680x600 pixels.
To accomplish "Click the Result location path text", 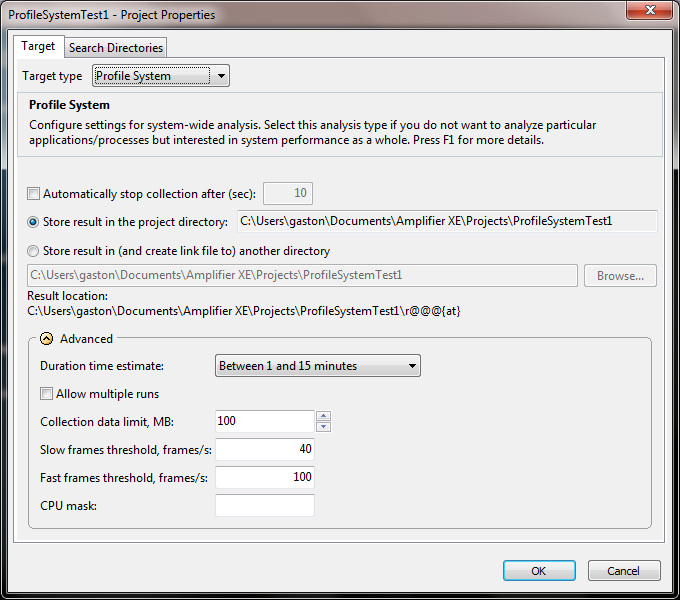I will [x=244, y=311].
